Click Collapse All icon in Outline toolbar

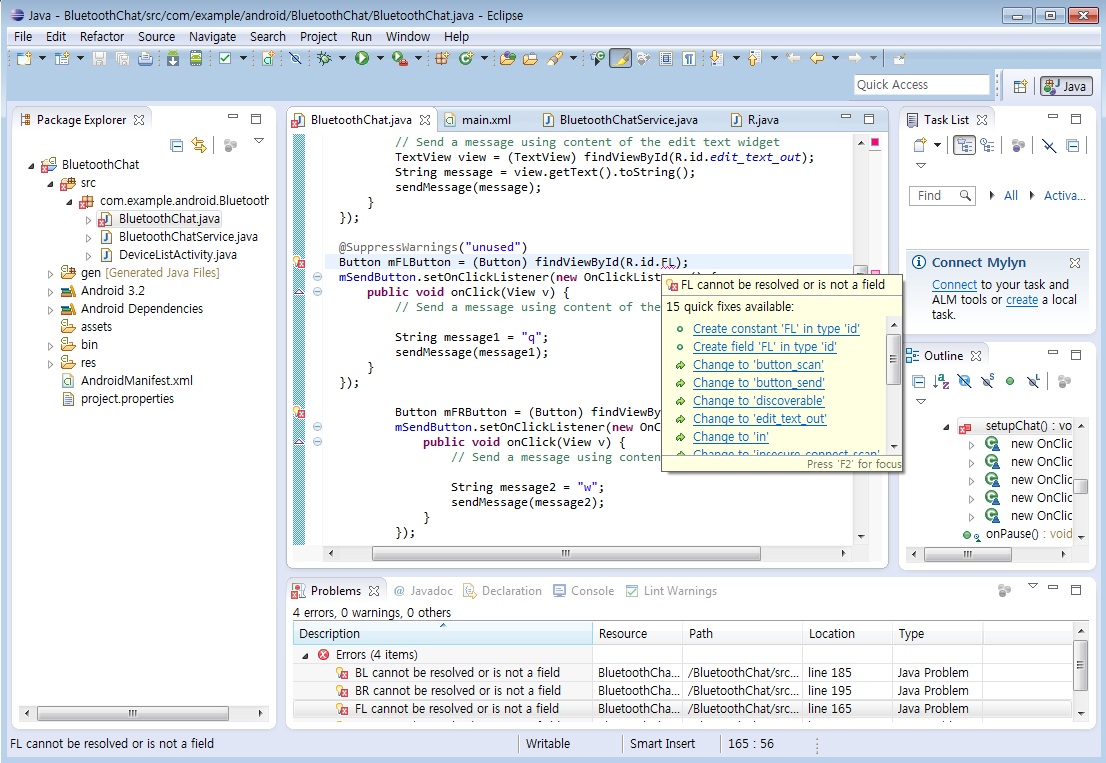918,382
